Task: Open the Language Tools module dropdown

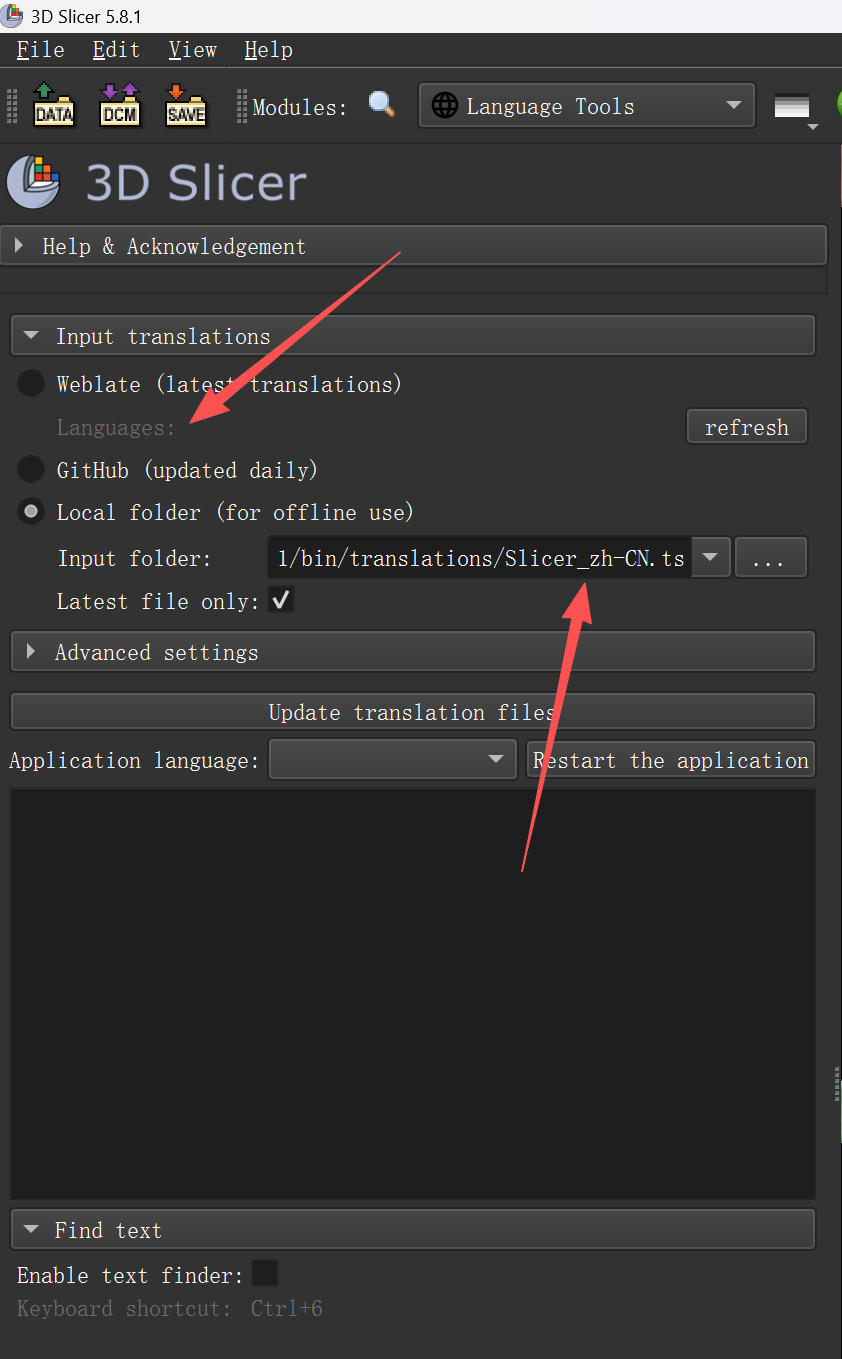Action: tap(586, 106)
